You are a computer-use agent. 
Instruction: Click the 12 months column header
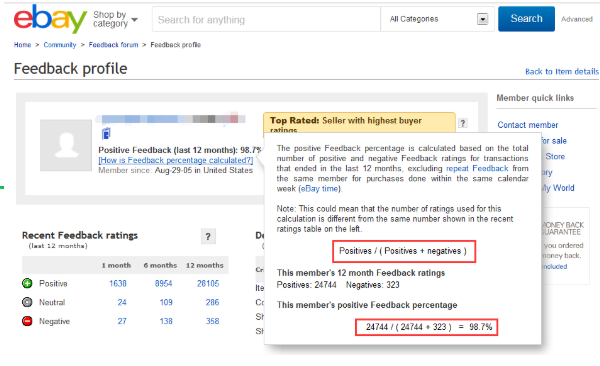point(205,265)
